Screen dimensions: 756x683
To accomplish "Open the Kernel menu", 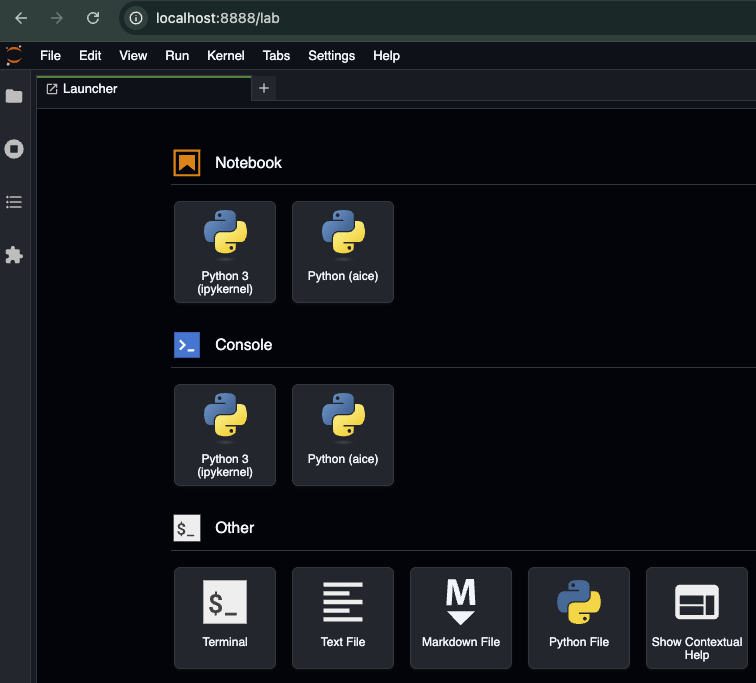I will coord(226,56).
